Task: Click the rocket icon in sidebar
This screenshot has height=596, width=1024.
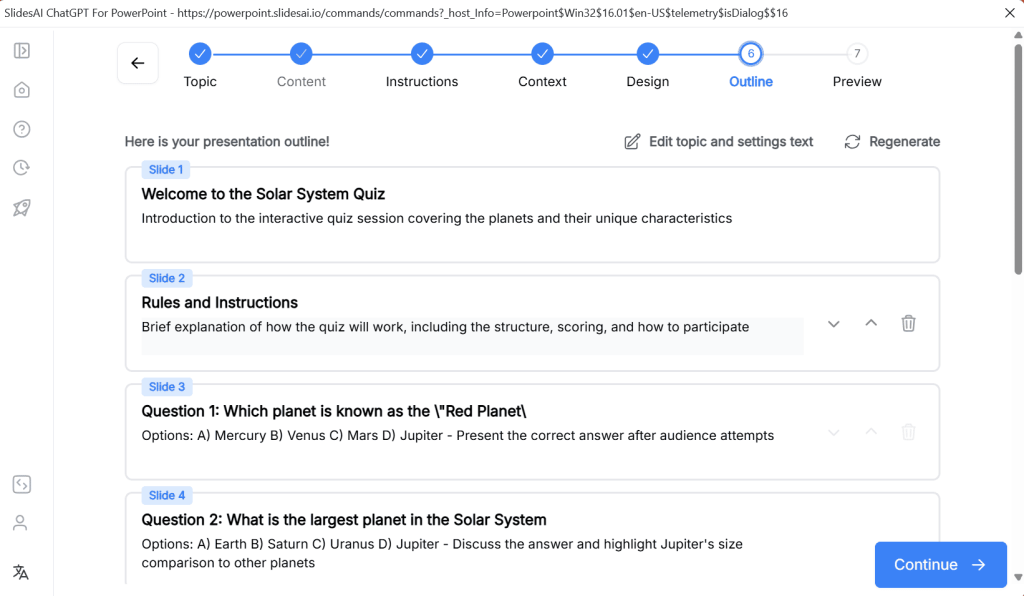Action: pyautogui.click(x=21, y=207)
